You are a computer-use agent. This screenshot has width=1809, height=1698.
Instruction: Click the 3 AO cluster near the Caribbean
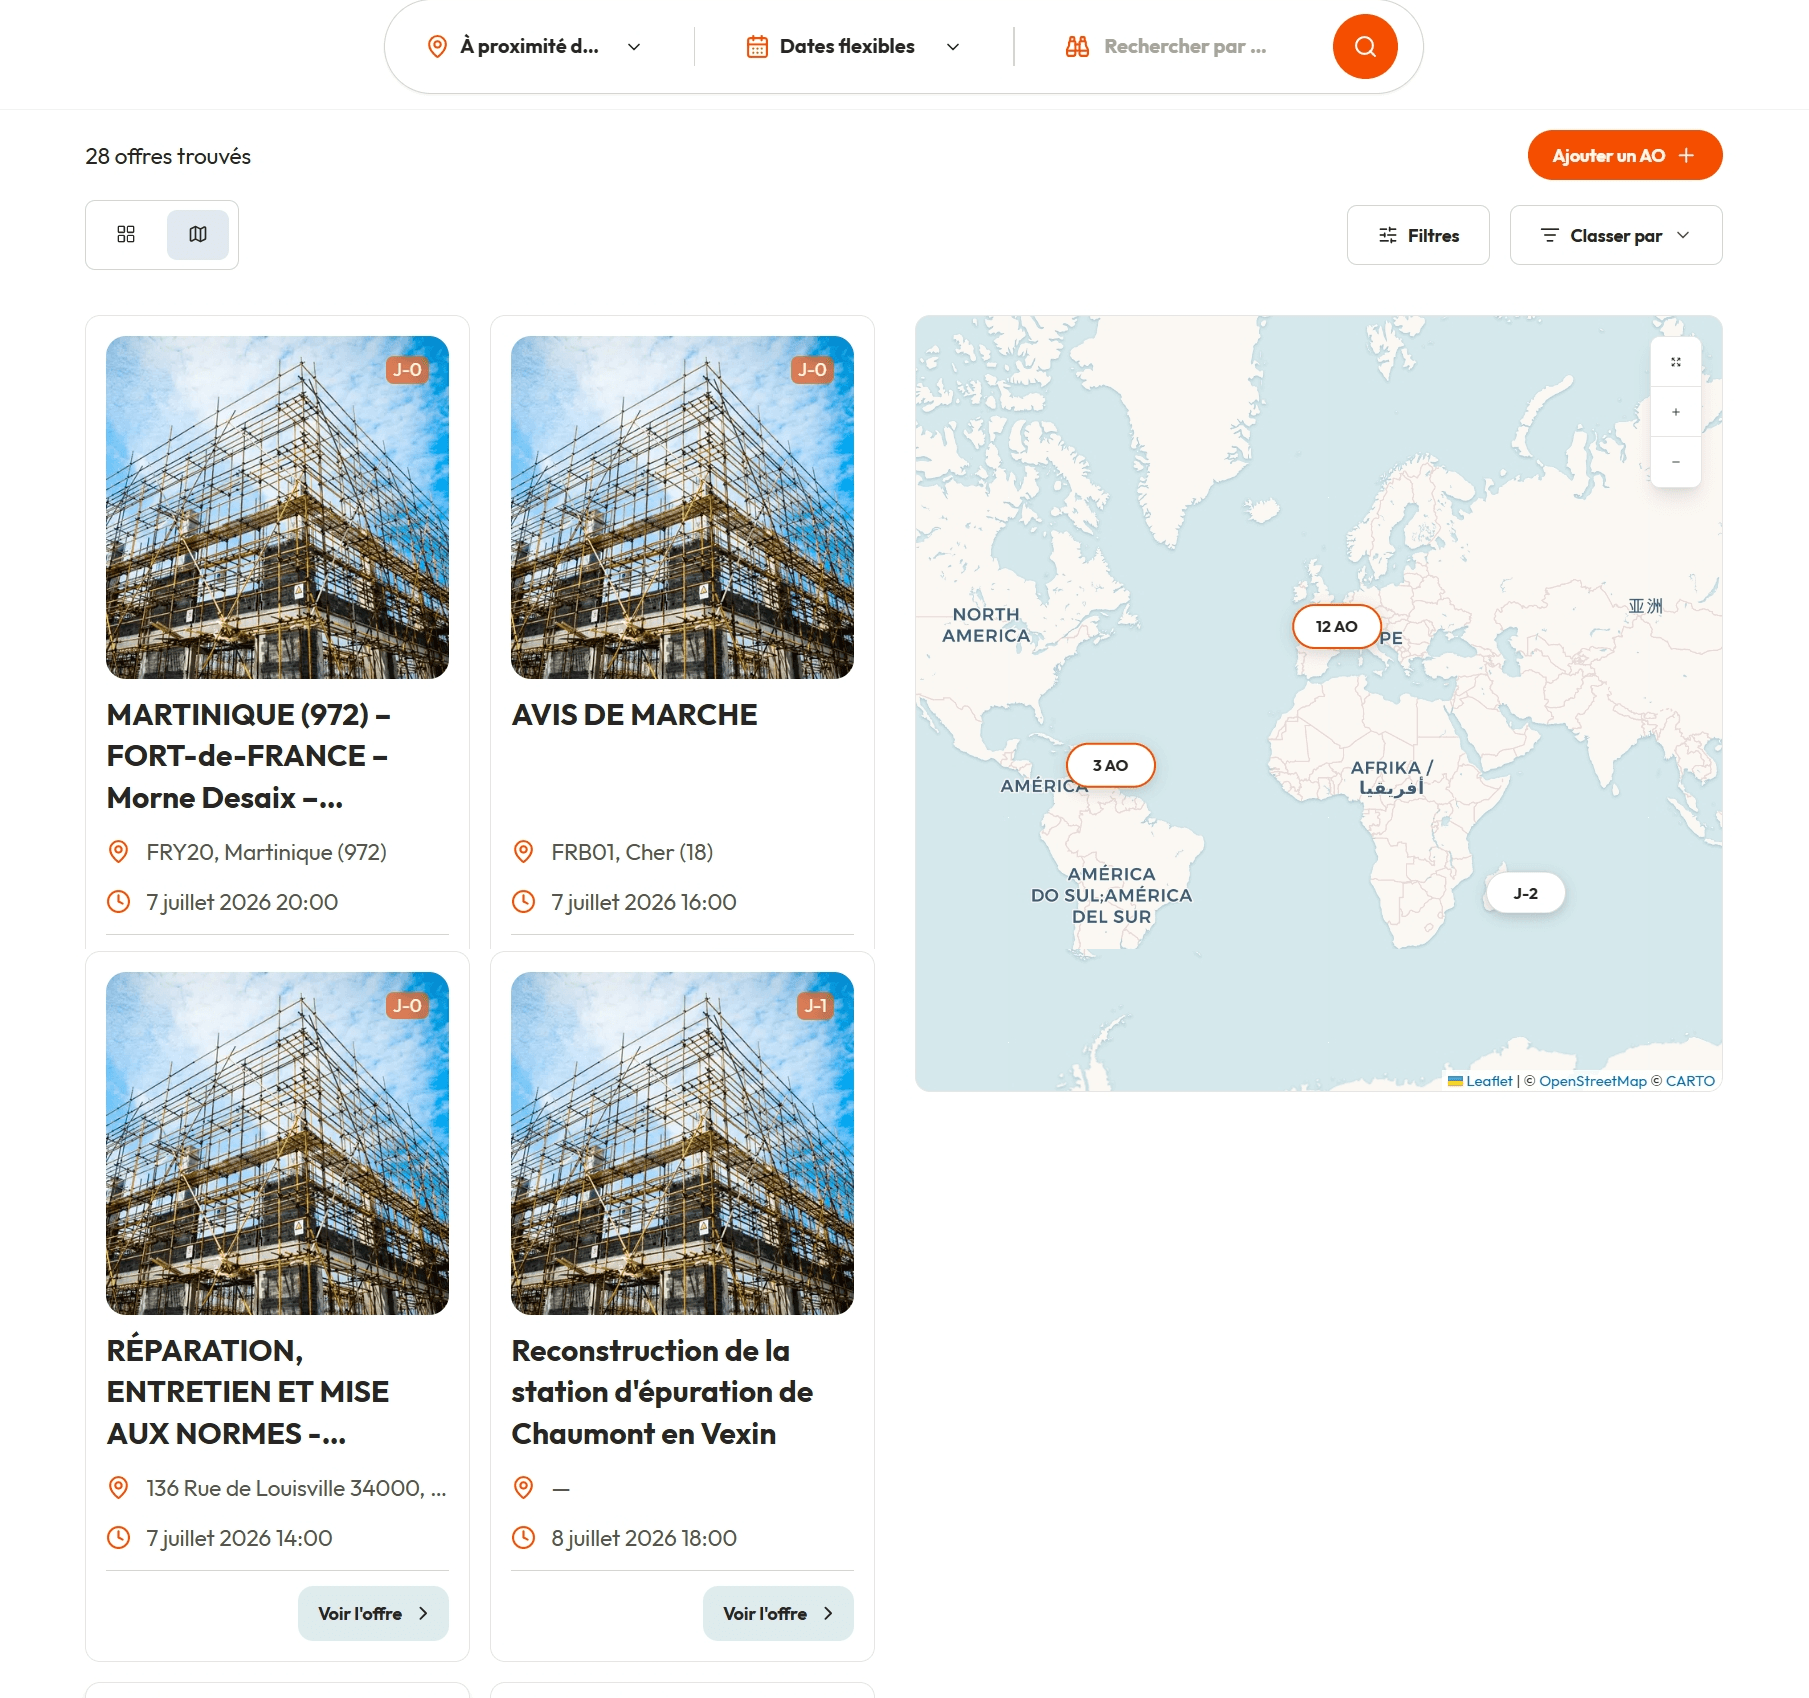click(x=1111, y=766)
